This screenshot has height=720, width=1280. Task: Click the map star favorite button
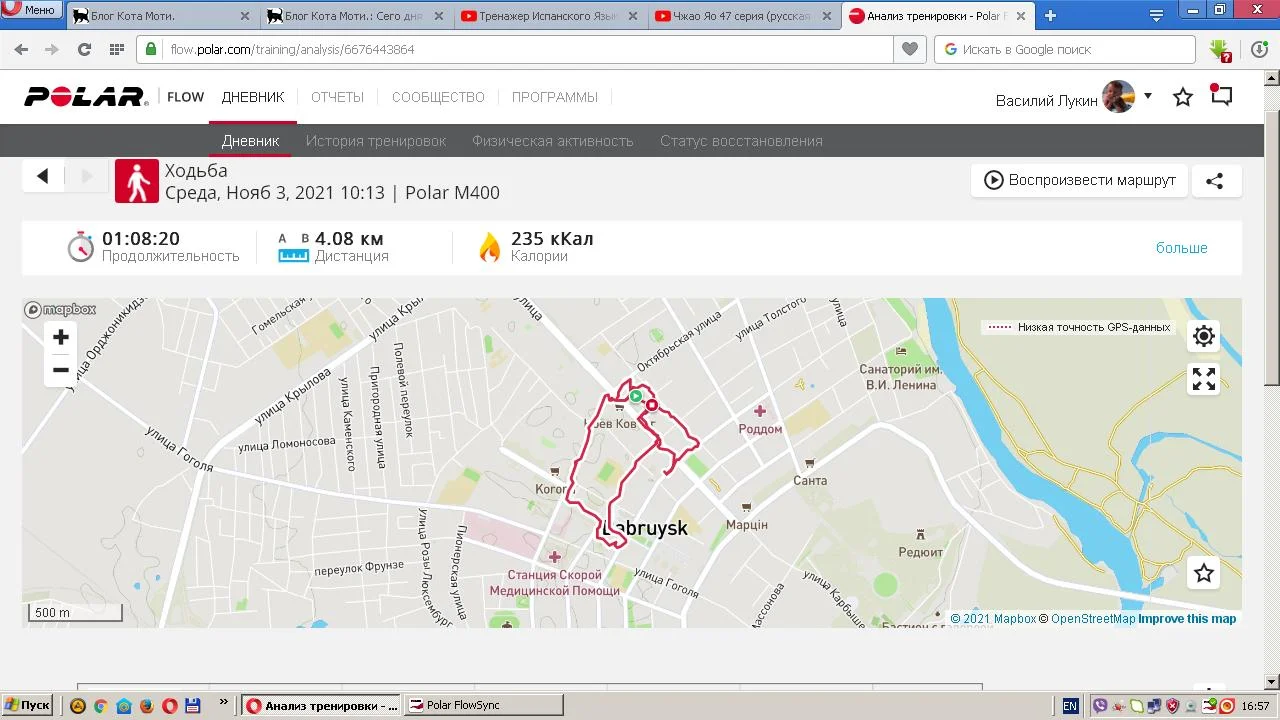click(x=1204, y=573)
